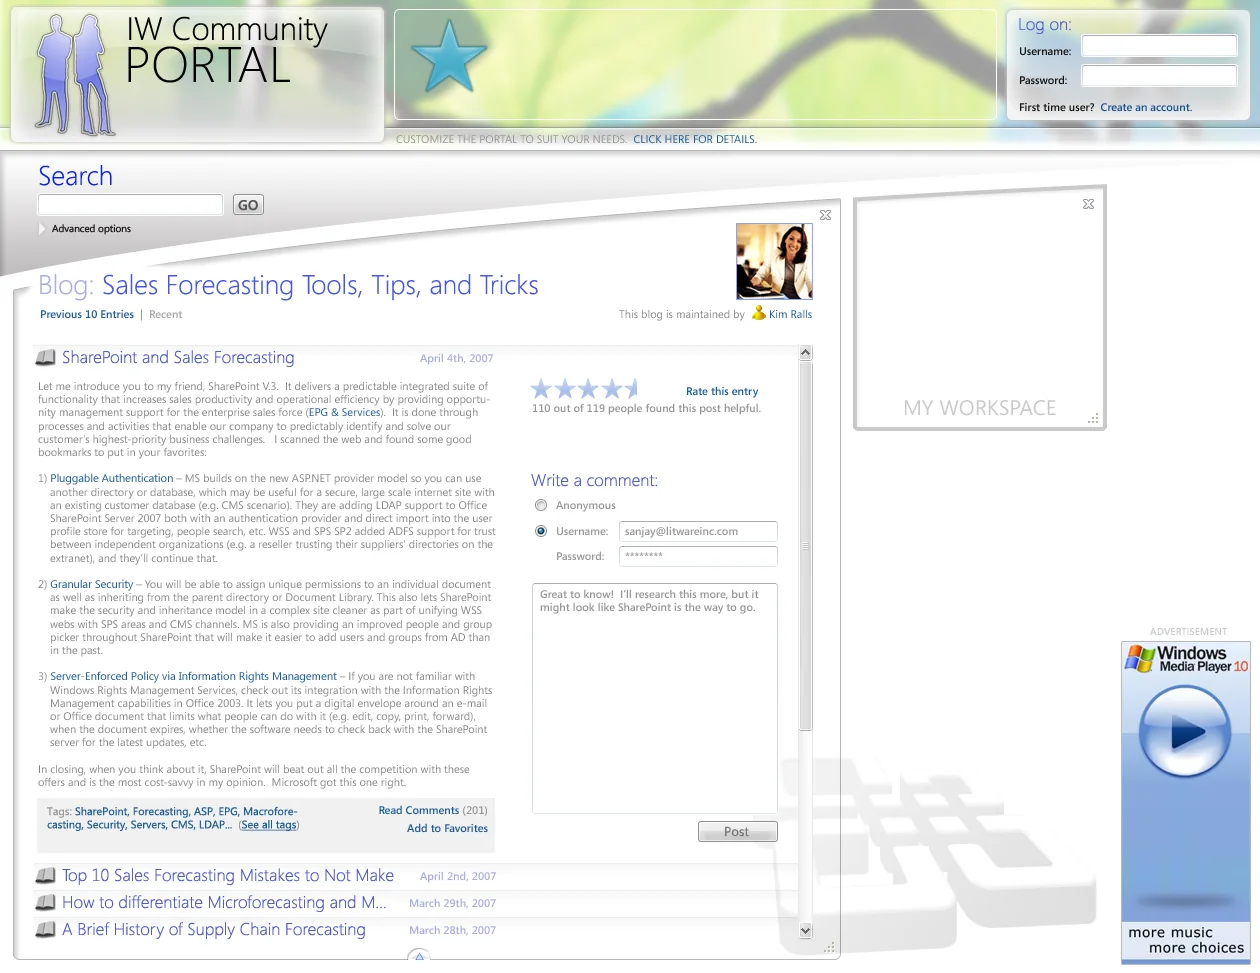Image resolution: width=1260 pixels, height=973 pixels.
Task: Click the My Workspace panel resize grip
Action: point(1094,418)
